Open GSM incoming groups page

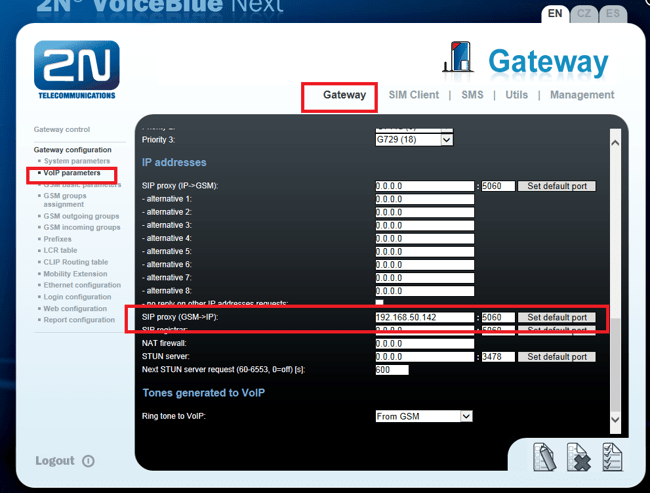click(82, 227)
